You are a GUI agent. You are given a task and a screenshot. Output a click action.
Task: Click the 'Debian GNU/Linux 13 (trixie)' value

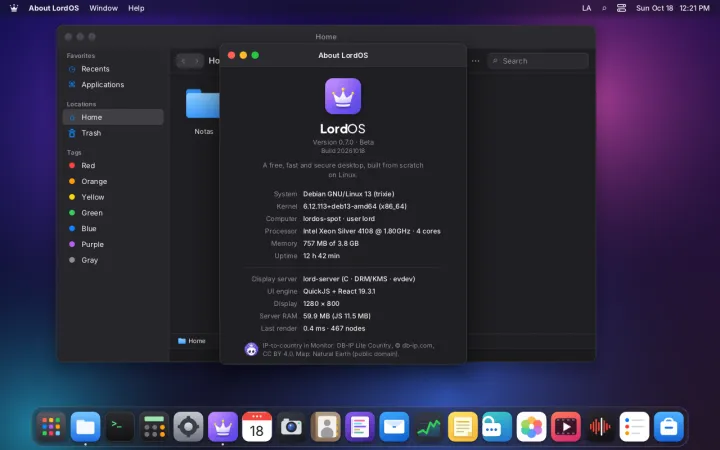(x=349, y=194)
